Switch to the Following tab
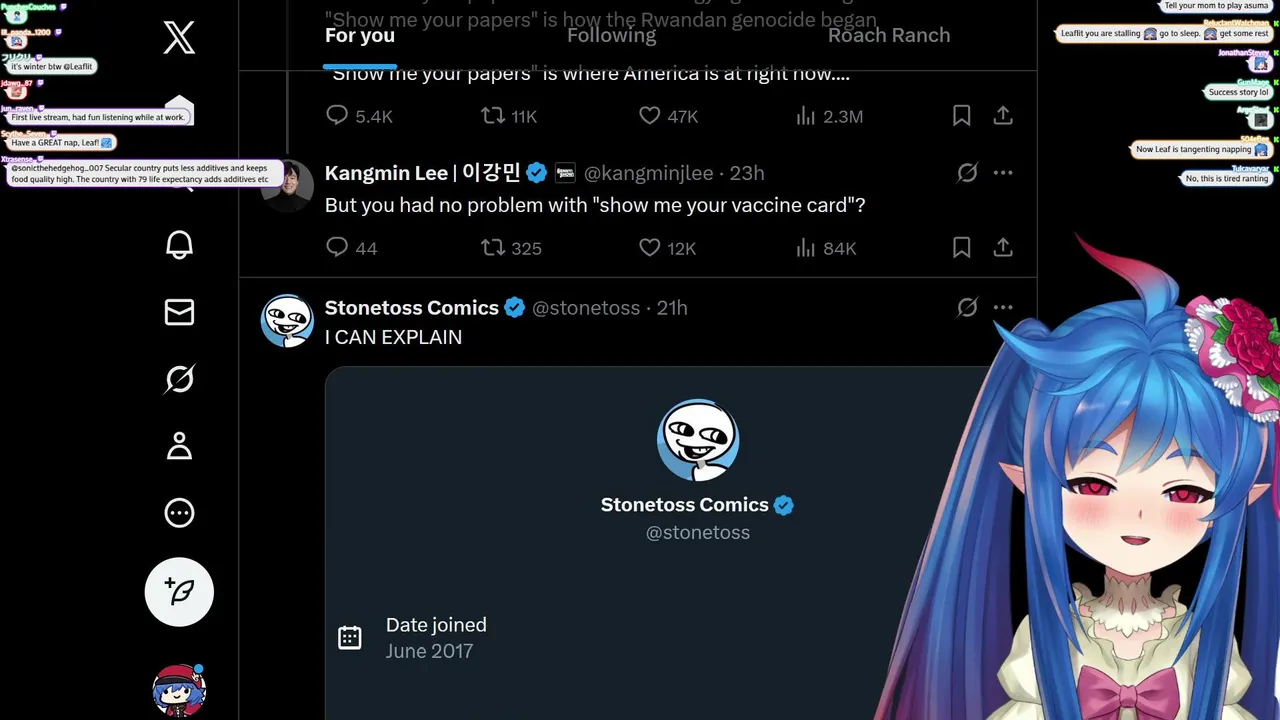The image size is (1280, 720). pos(611,35)
